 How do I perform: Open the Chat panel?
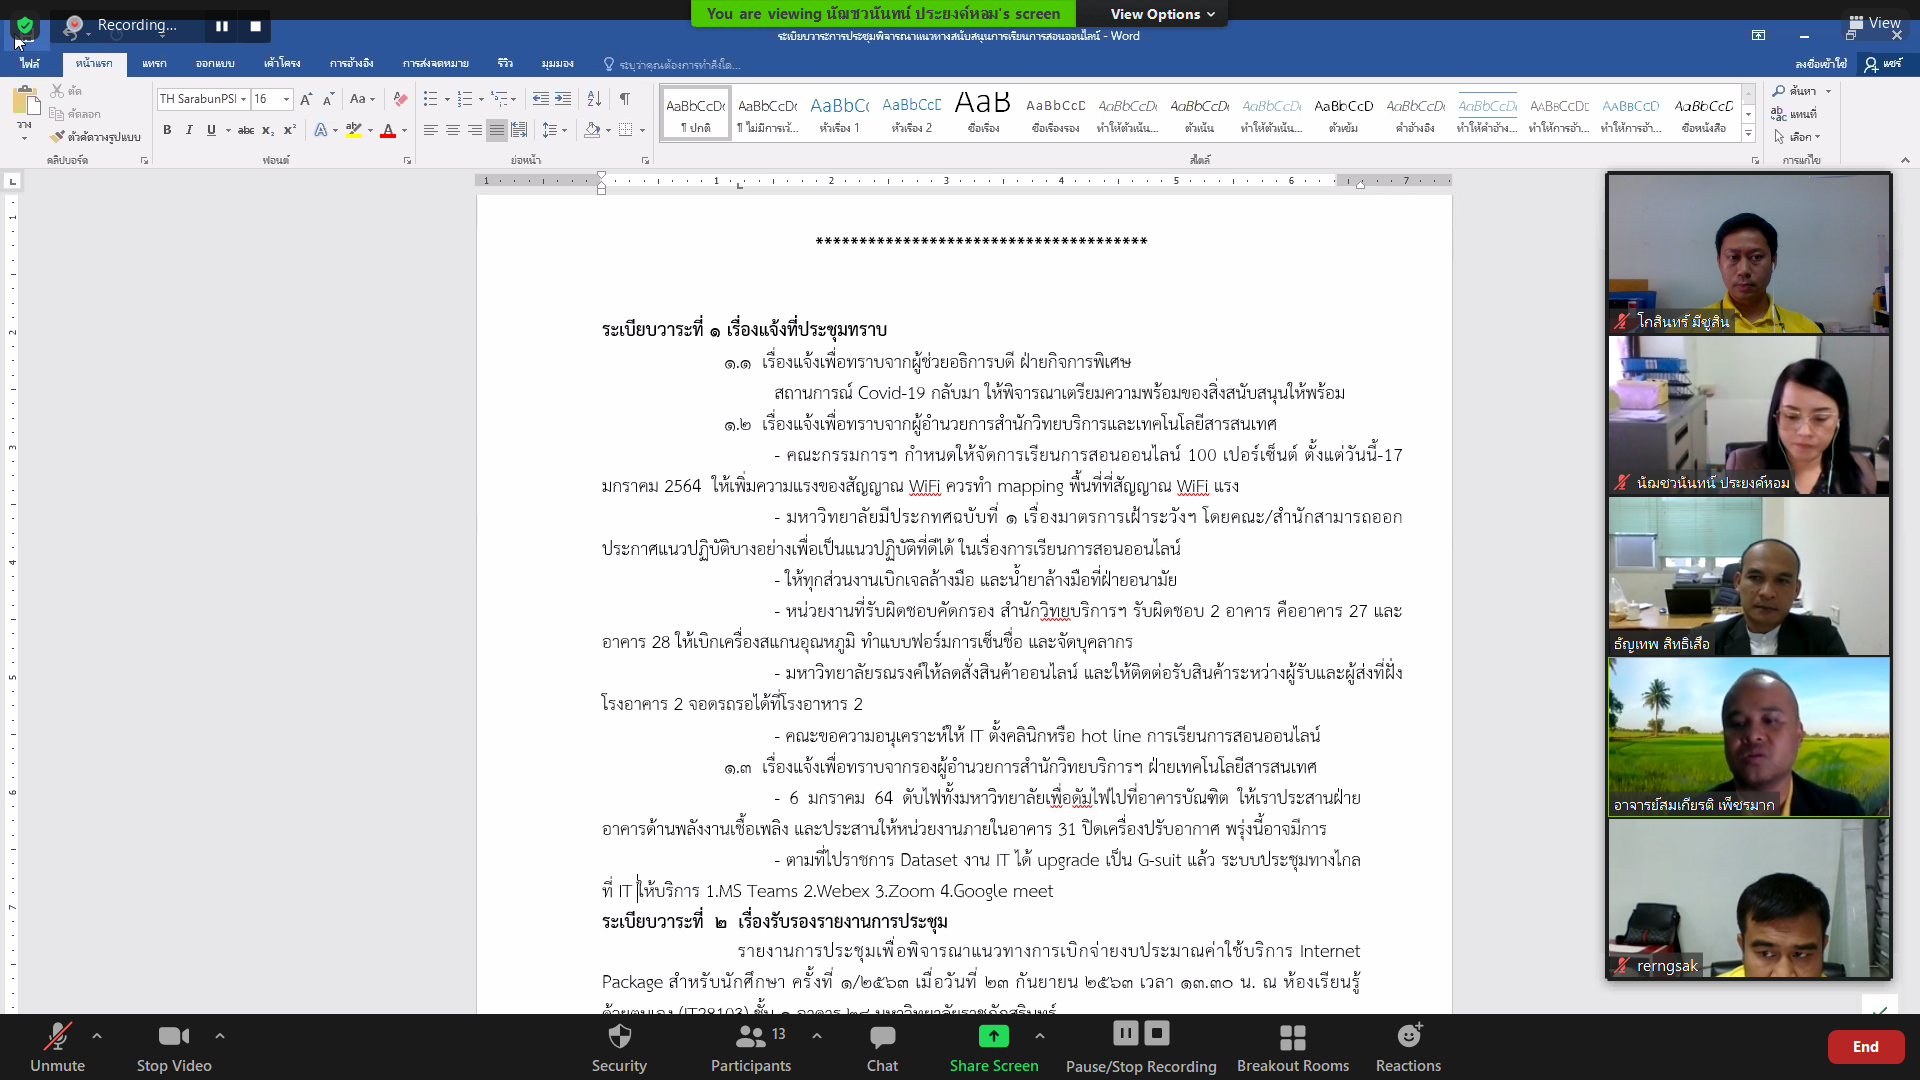882,1037
